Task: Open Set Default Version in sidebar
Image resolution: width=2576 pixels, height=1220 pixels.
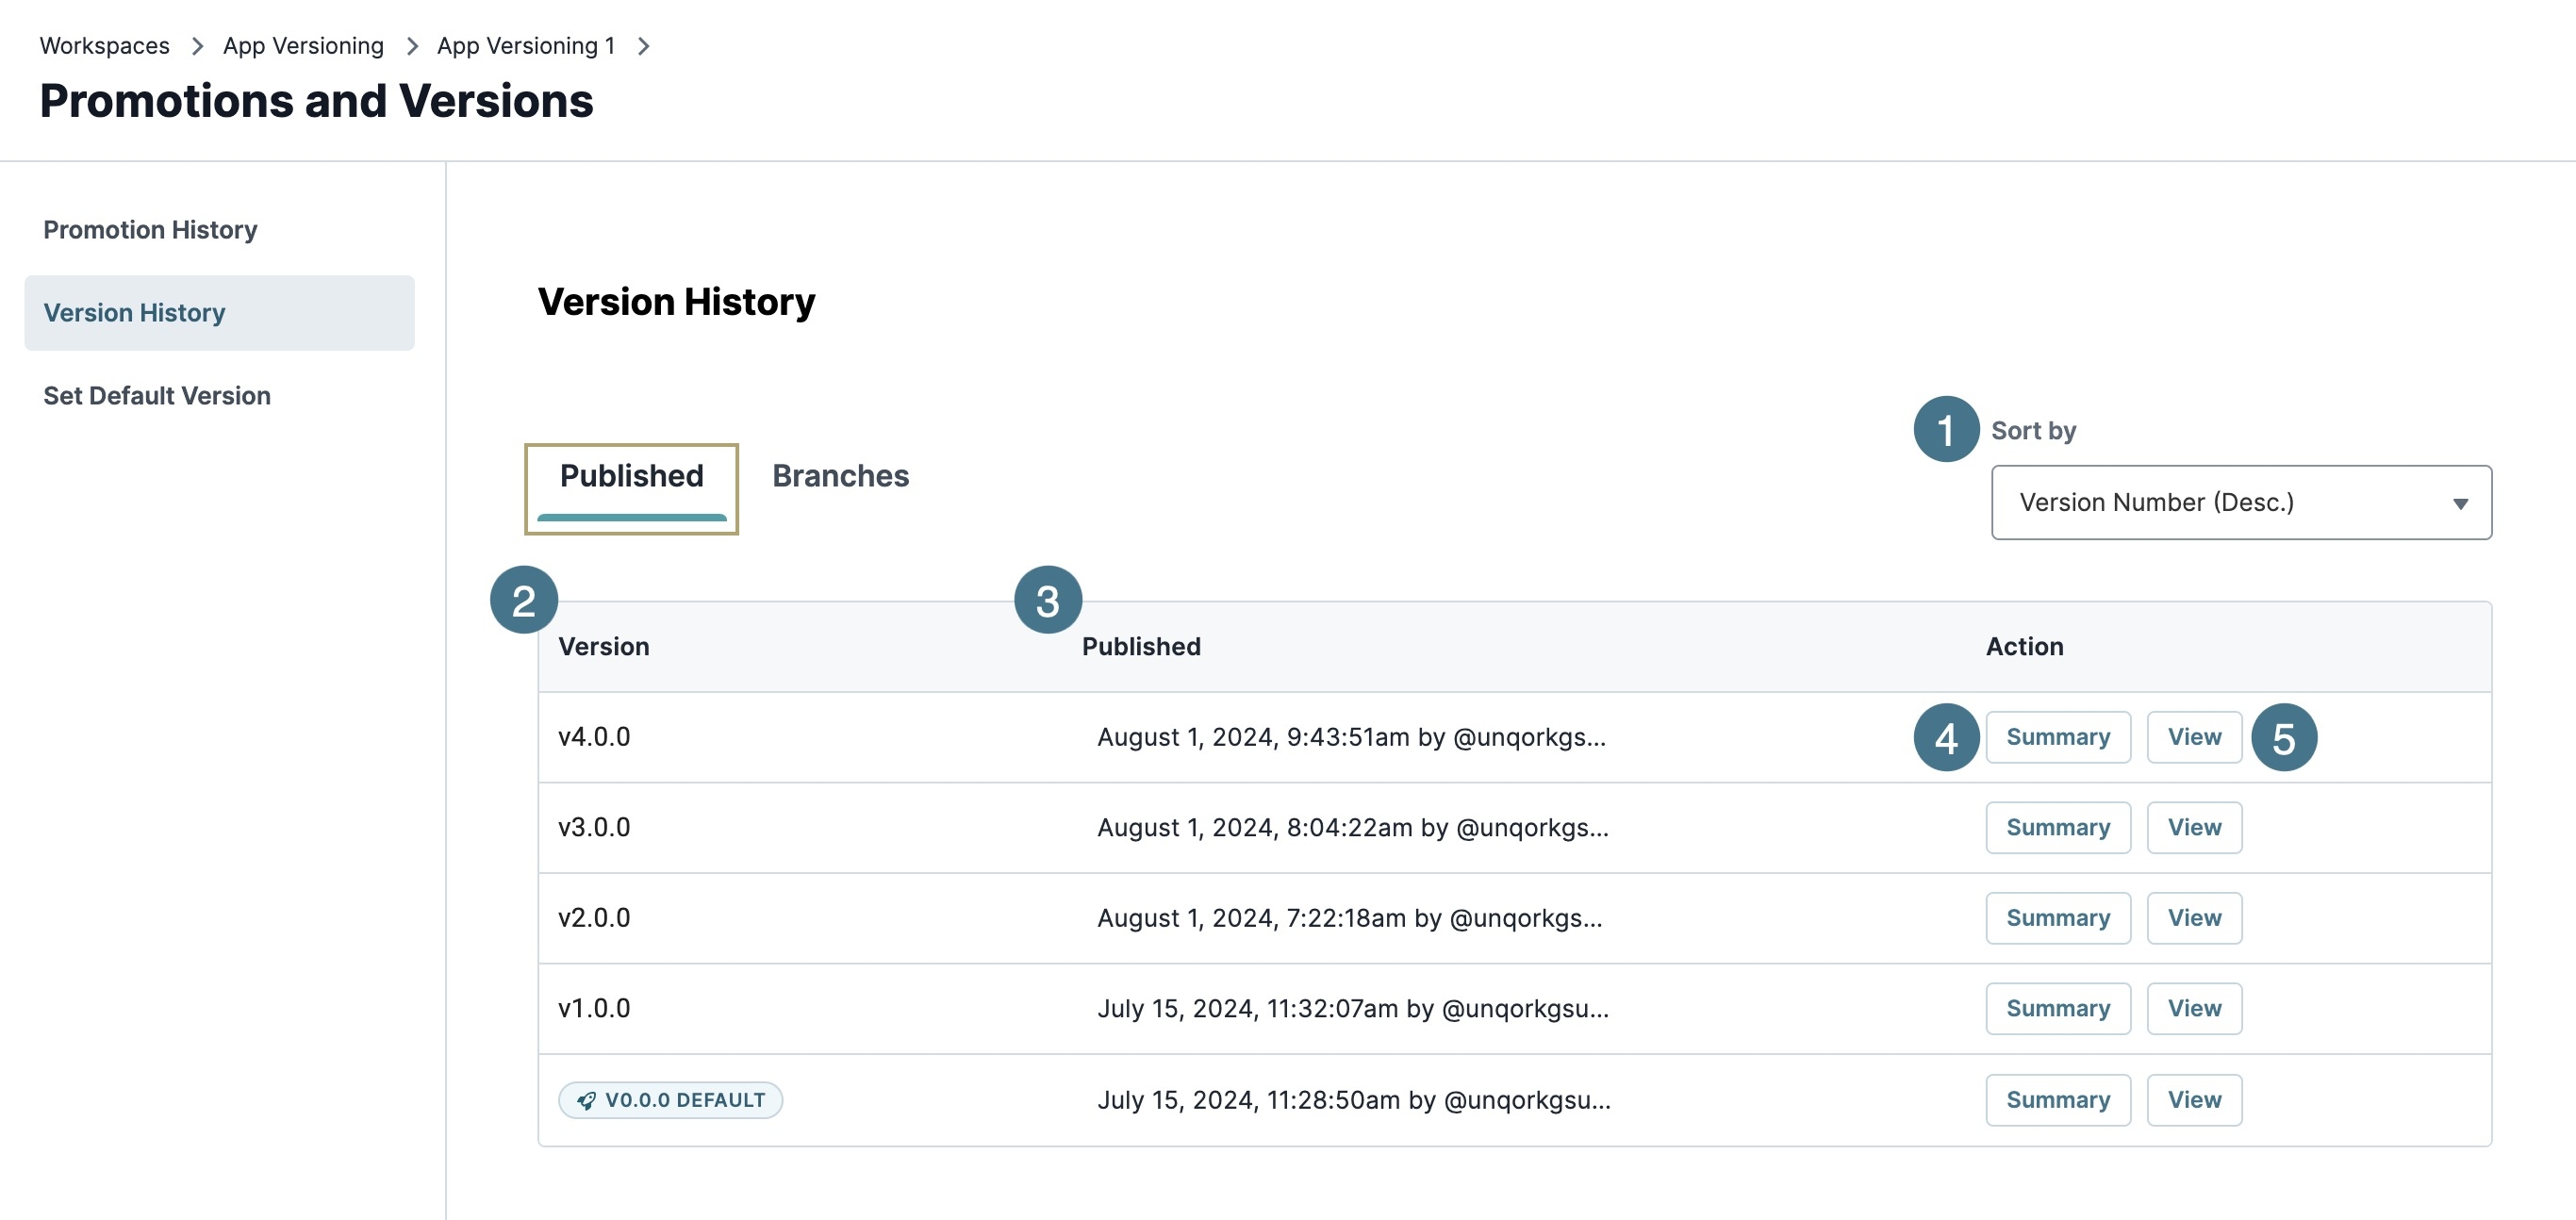Action: 157,396
